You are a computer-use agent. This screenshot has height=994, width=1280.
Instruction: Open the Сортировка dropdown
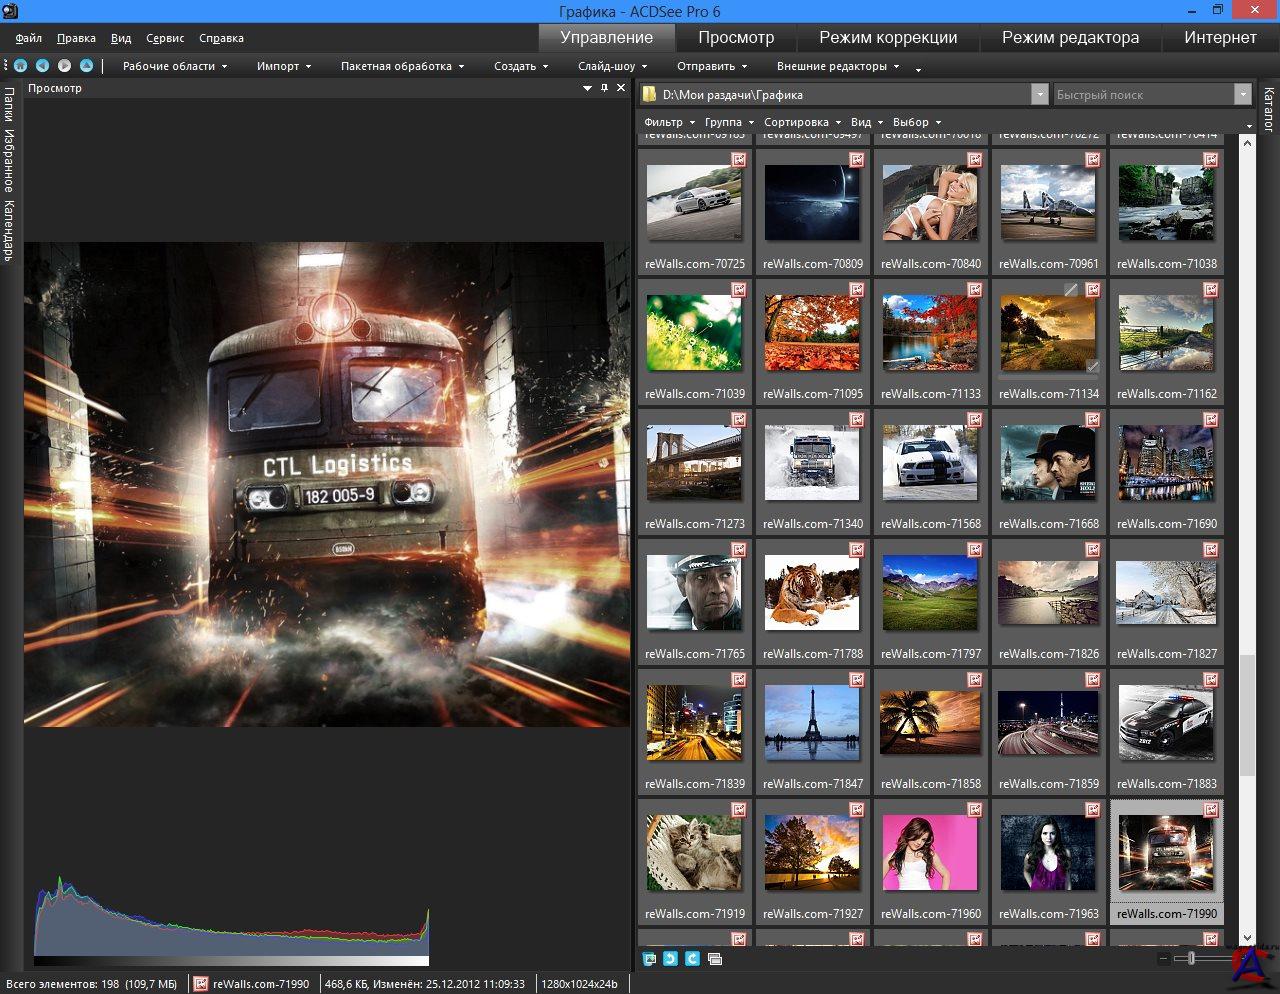pyautogui.click(x=802, y=122)
